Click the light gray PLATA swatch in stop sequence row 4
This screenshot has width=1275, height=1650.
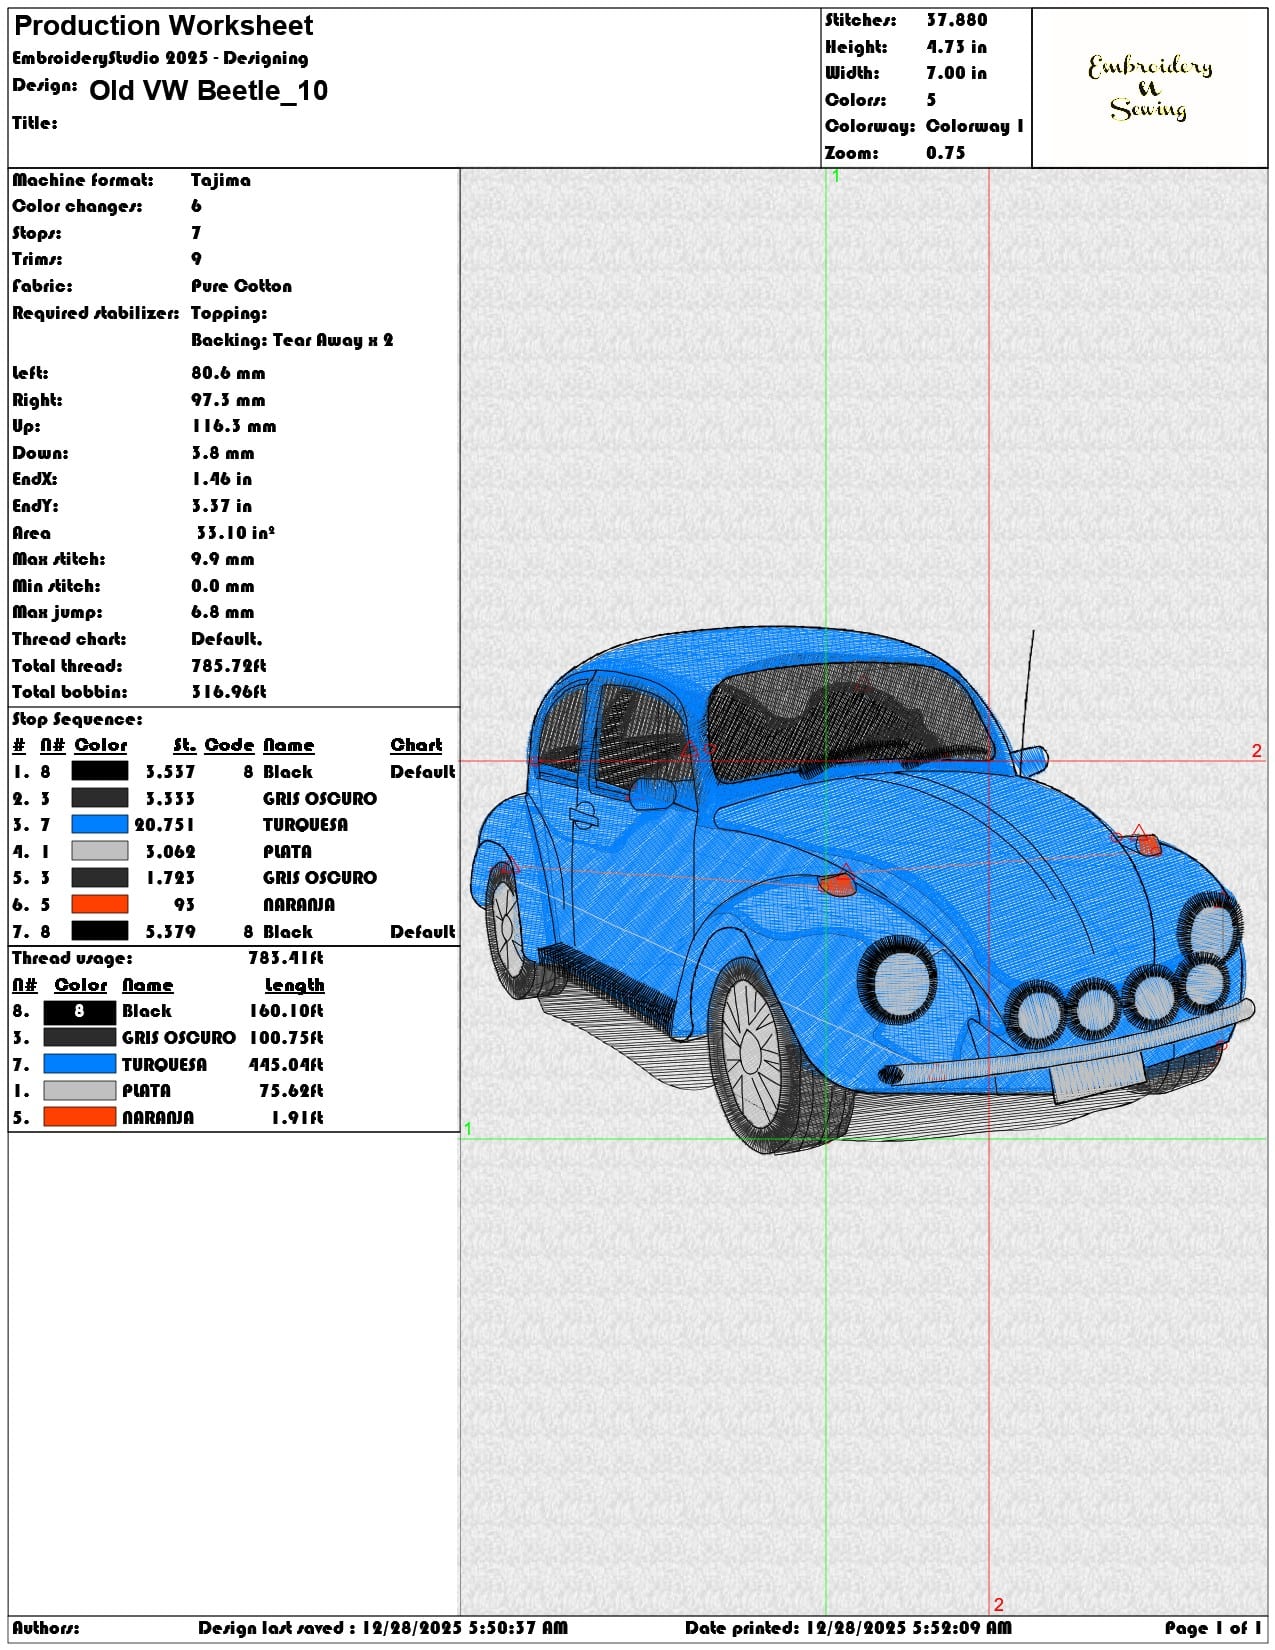point(100,851)
